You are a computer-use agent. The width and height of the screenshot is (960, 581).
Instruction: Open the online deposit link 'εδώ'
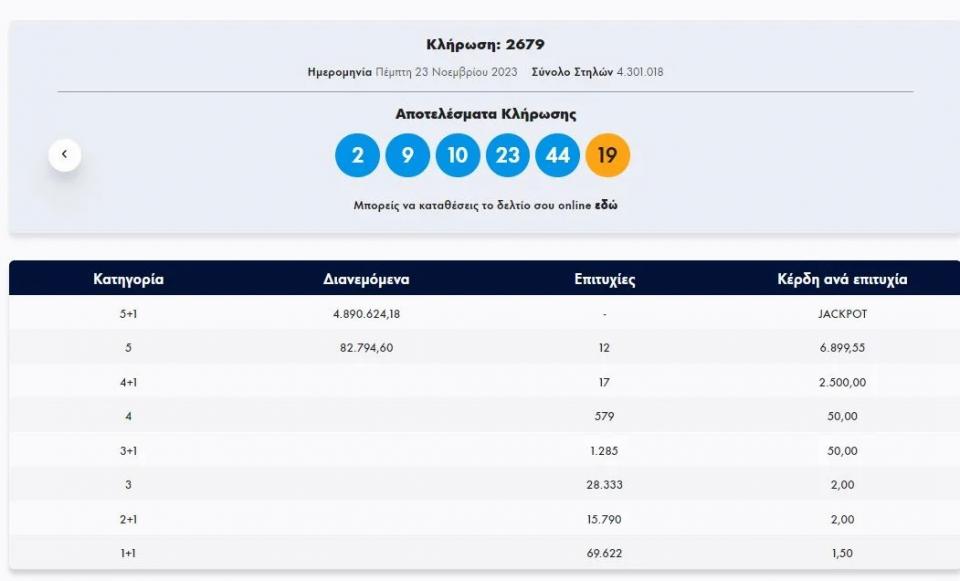(x=606, y=205)
